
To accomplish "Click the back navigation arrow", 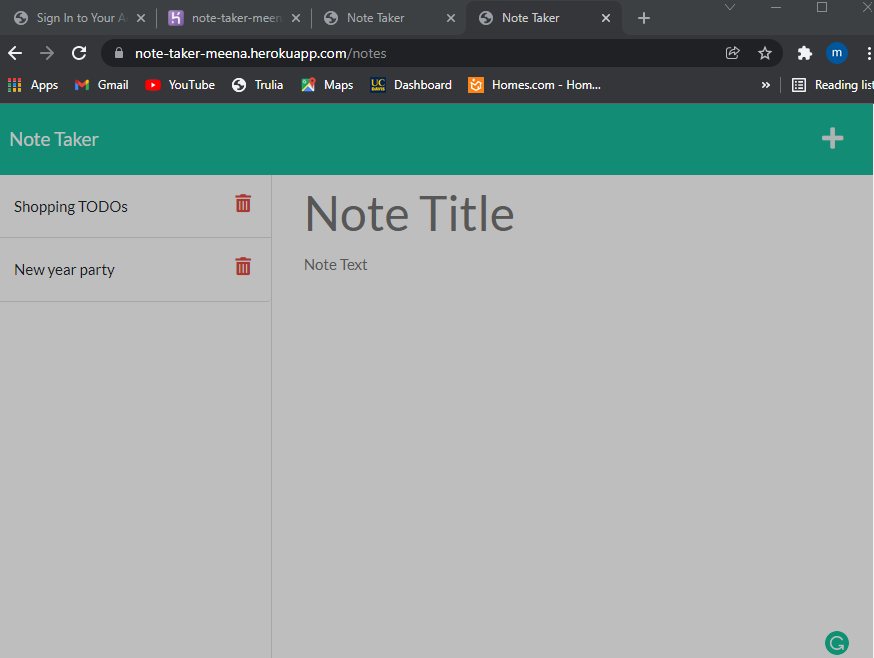I will [14, 52].
